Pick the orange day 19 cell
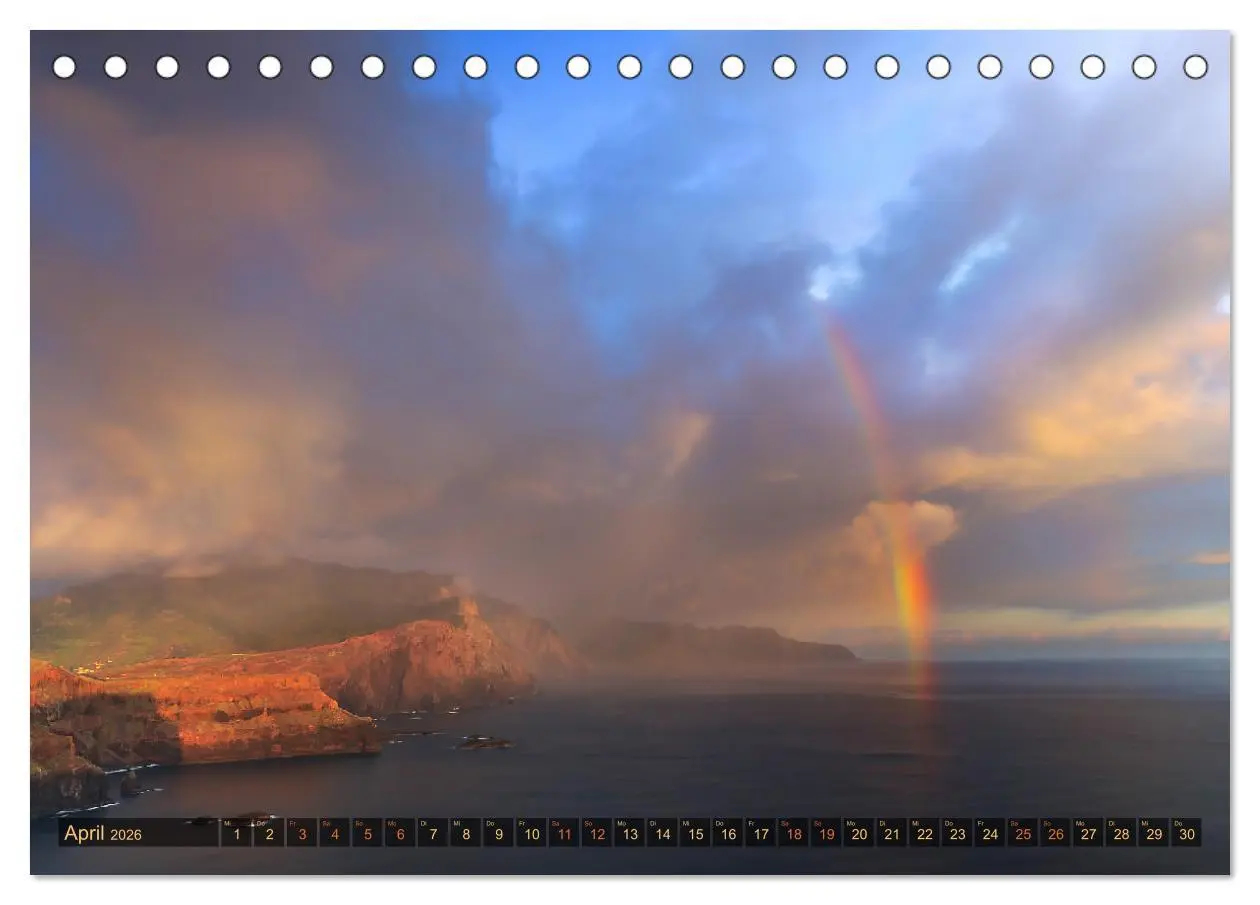1260x905 pixels. pos(826,832)
